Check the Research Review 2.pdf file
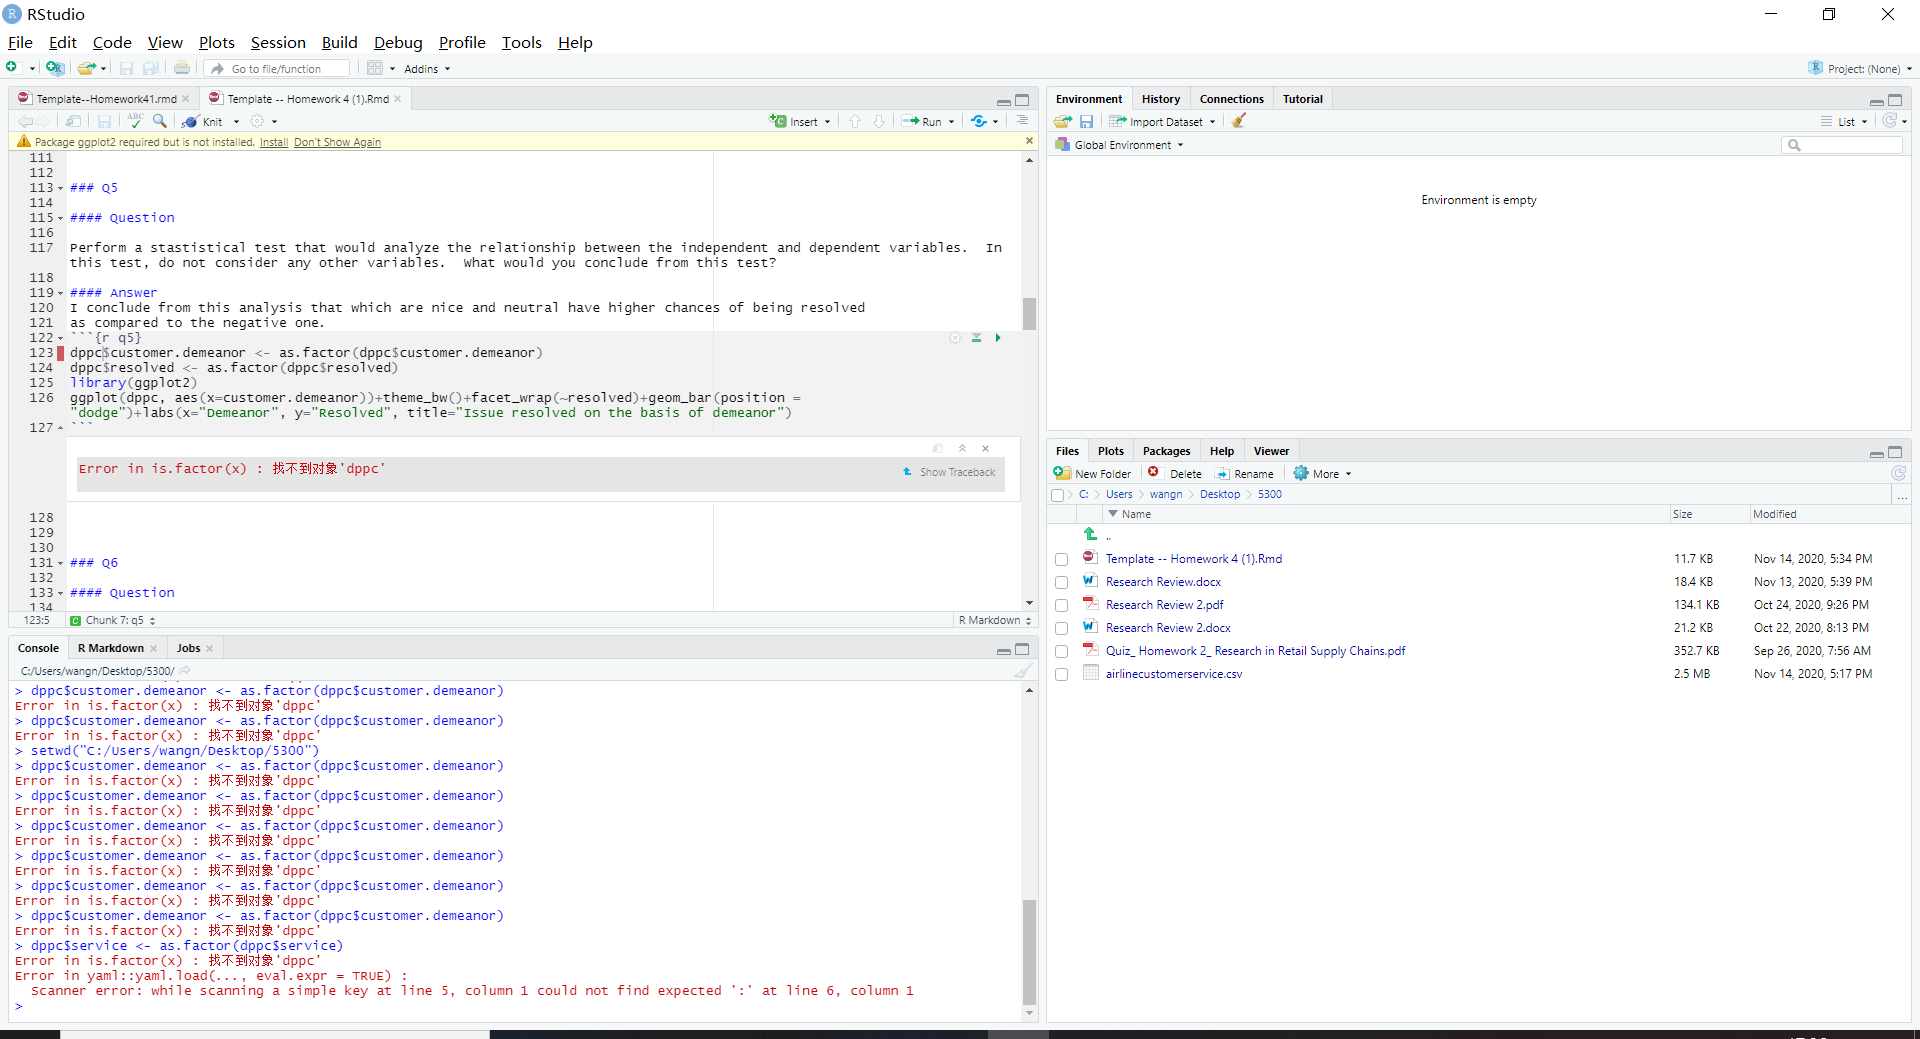Viewport: 1920px width, 1039px height. pyautogui.click(x=1061, y=606)
